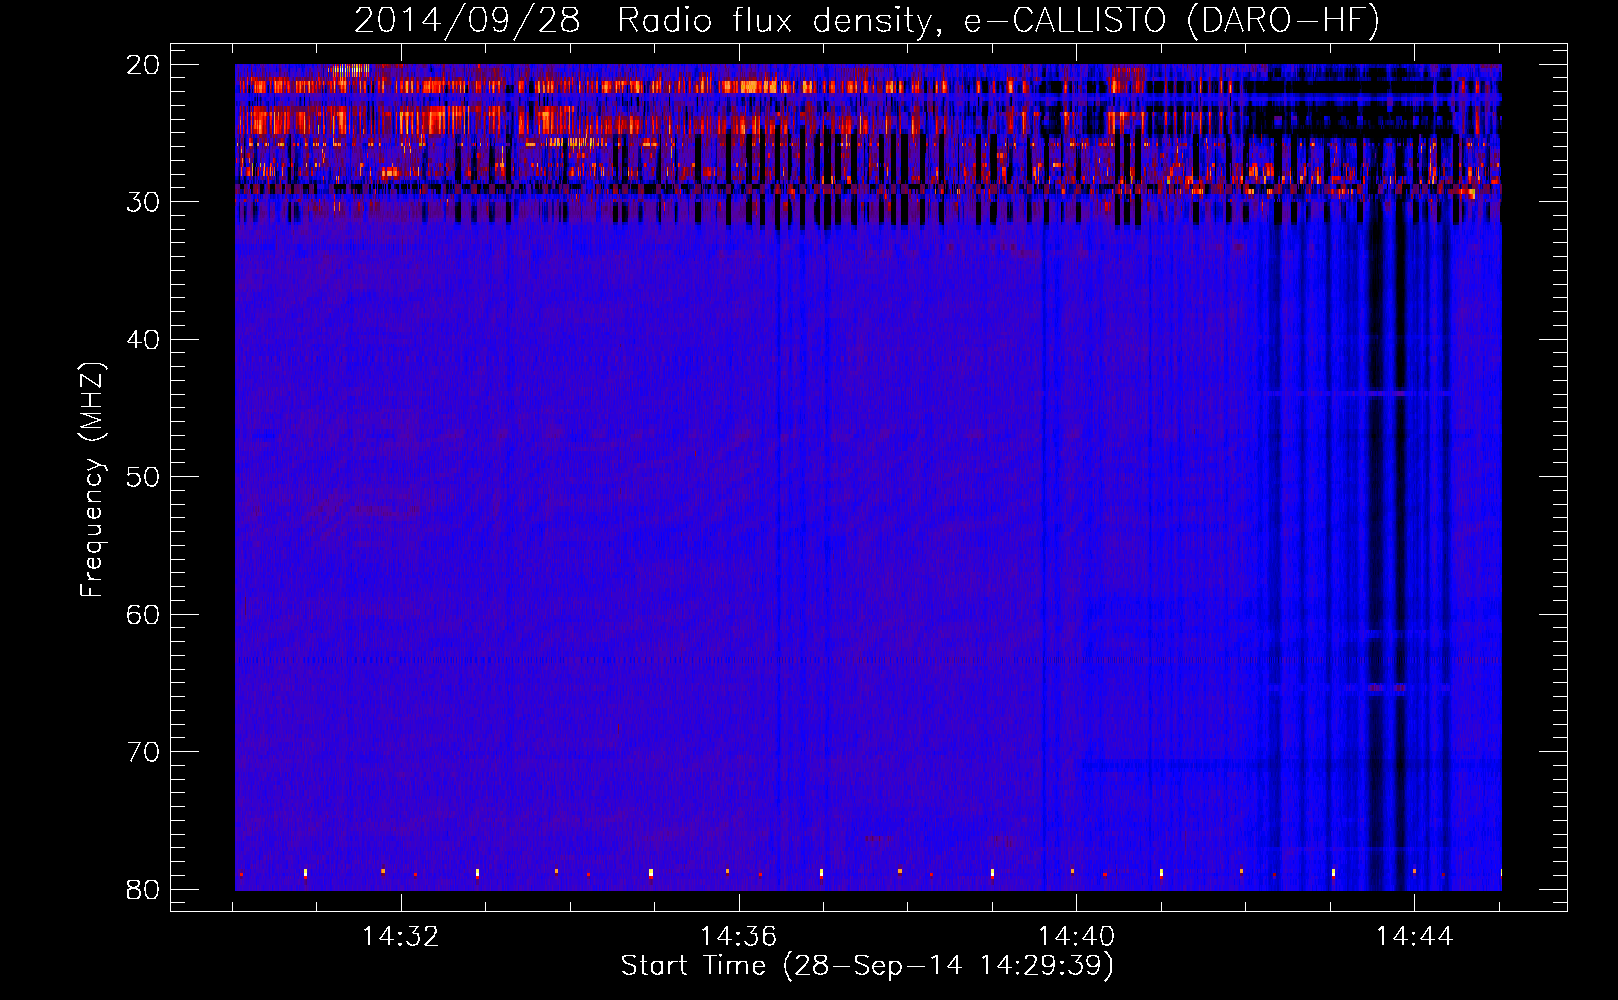This screenshot has height=1000, width=1618.
Task: Click the 40 MHz frequency tick label
Action: coord(144,340)
